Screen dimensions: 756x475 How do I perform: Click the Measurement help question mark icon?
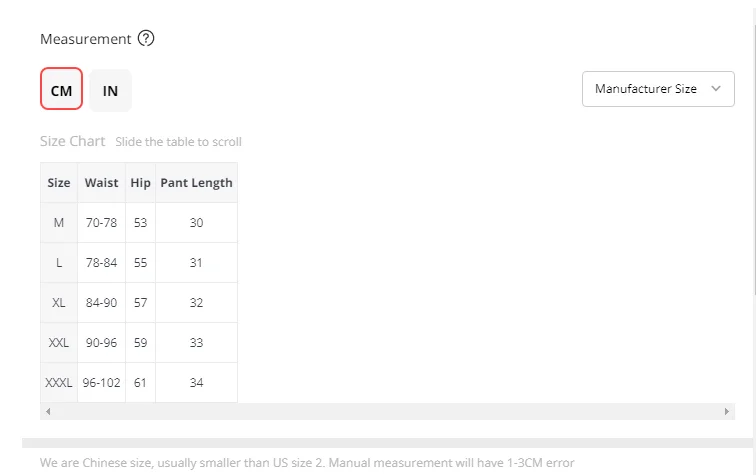click(146, 38)
